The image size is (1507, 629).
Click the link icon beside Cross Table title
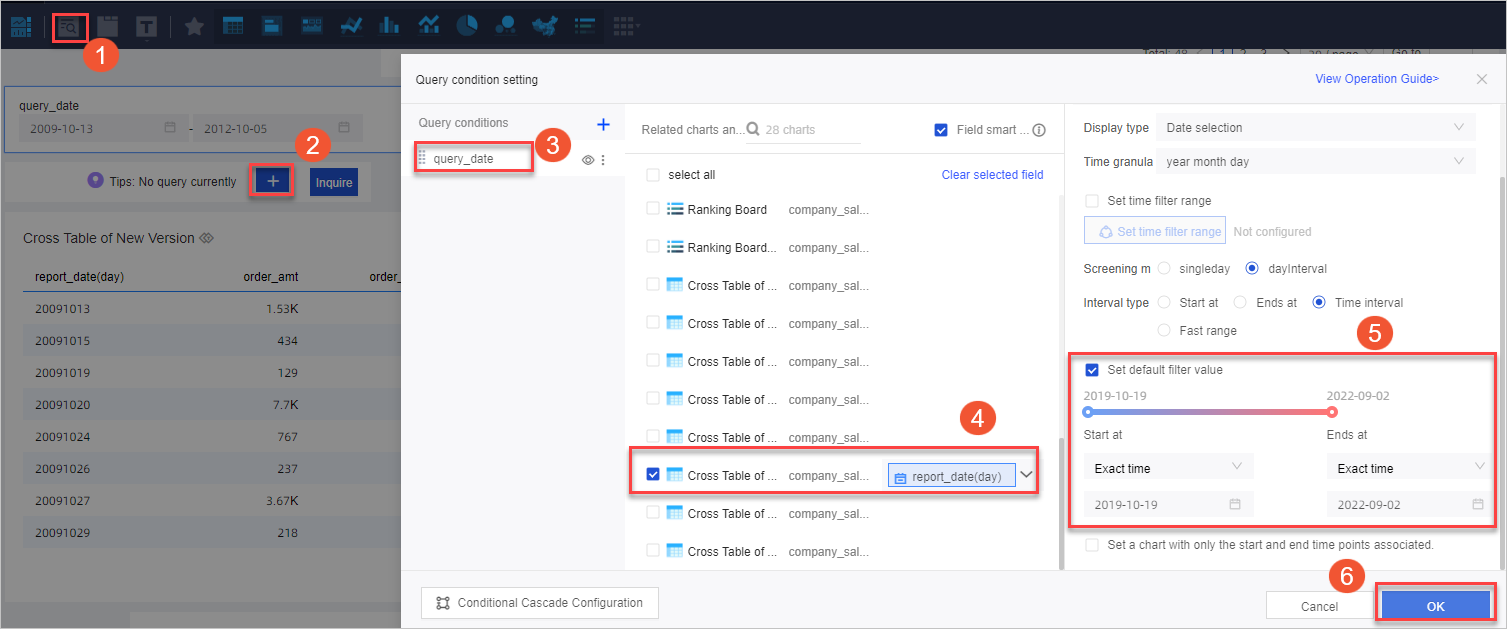[x=207, y=238]
